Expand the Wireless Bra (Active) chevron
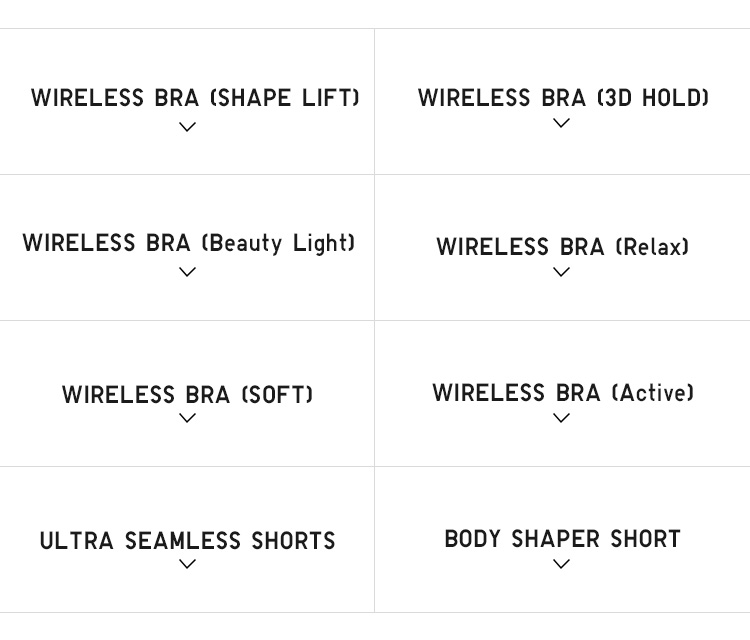The image size is (750, 640). (561, 418)
